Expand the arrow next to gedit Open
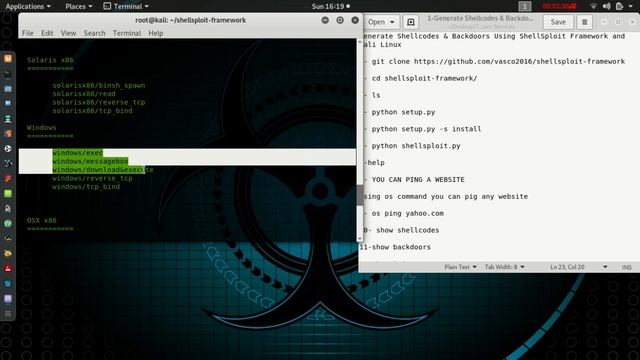The width and height of the screenshot is (640, 360). tap(392, 22)
